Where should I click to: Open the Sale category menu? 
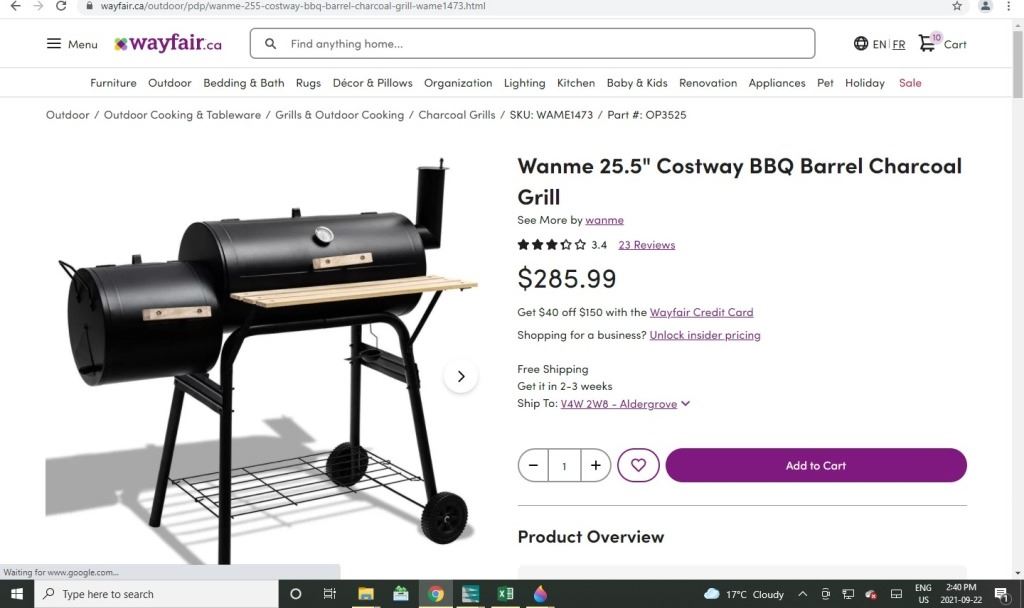click(910, 83)
